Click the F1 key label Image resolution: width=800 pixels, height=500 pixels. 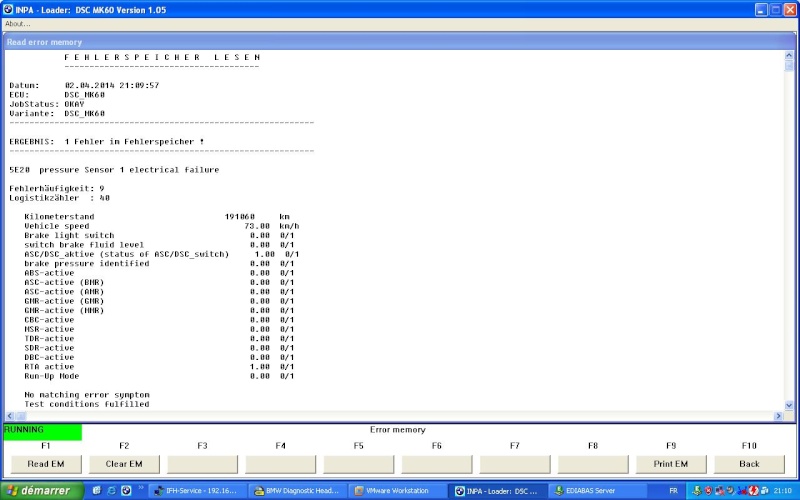point(45,445)
